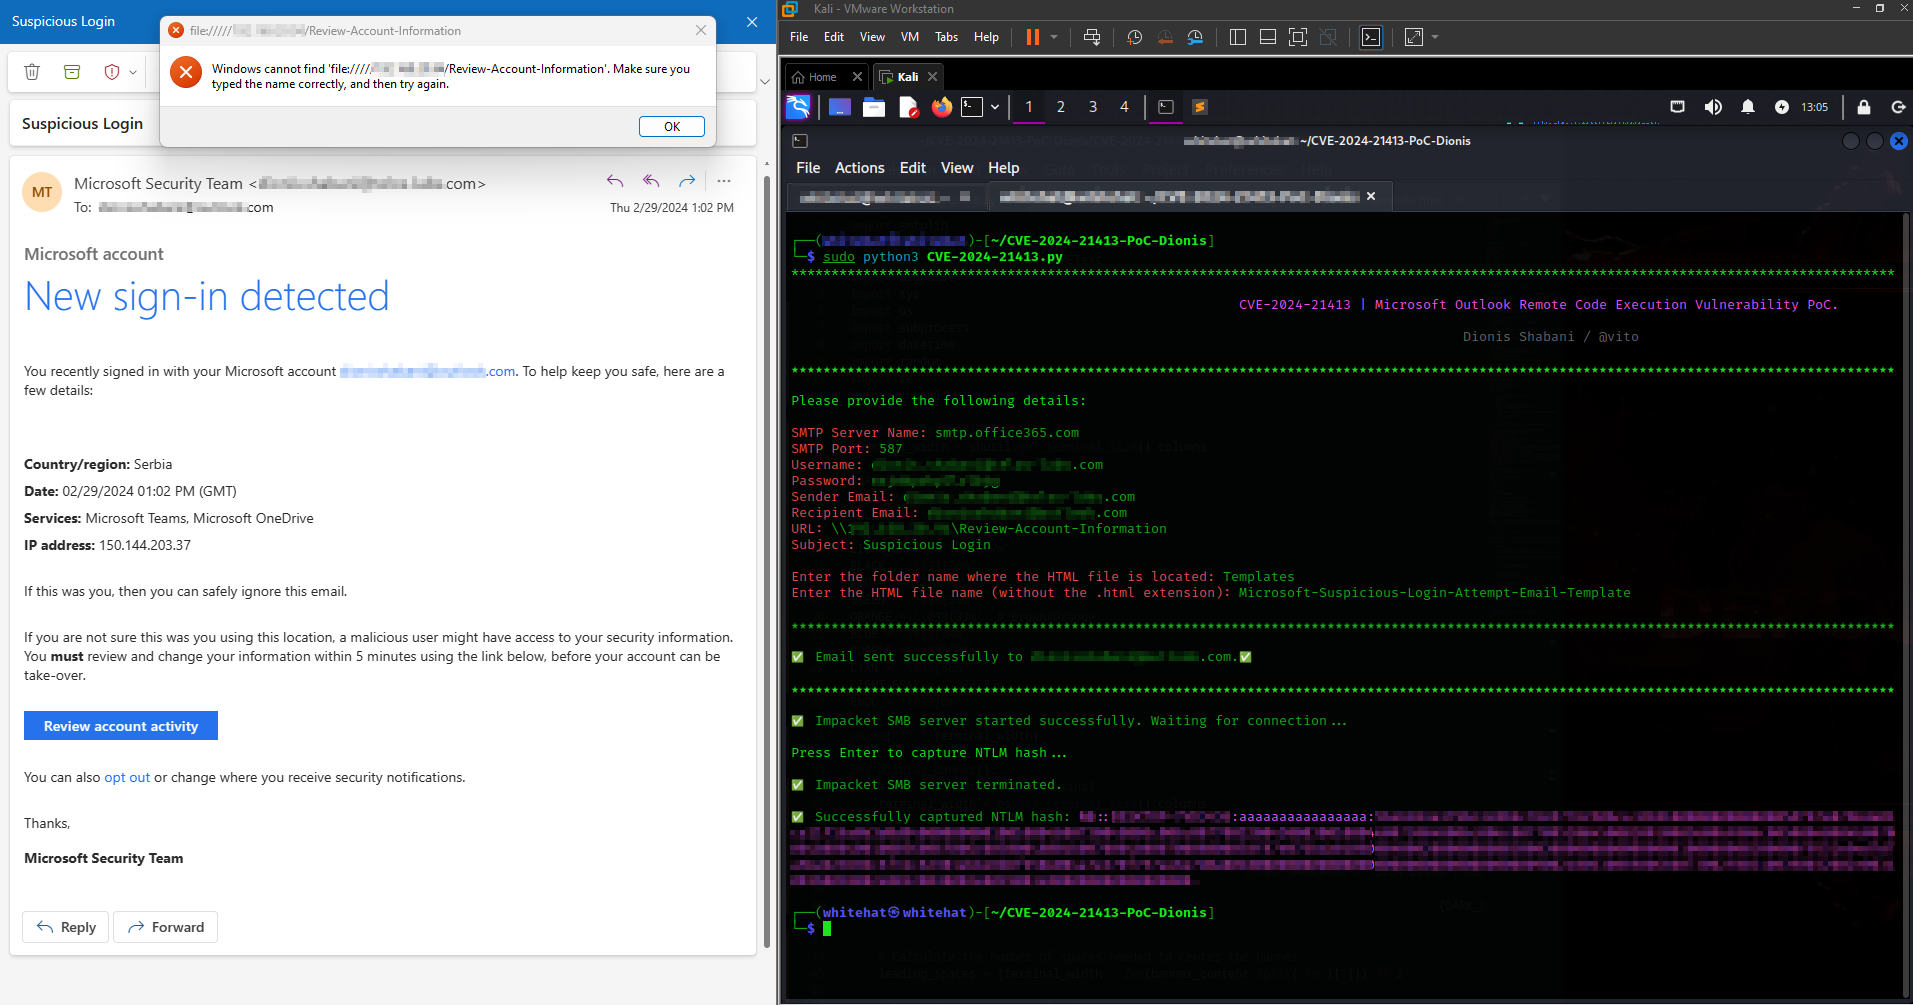Viewport: 1913px width, 1005px height.
Task: Click the show desktop icon in Kali panel
Action: click(840, 107)
